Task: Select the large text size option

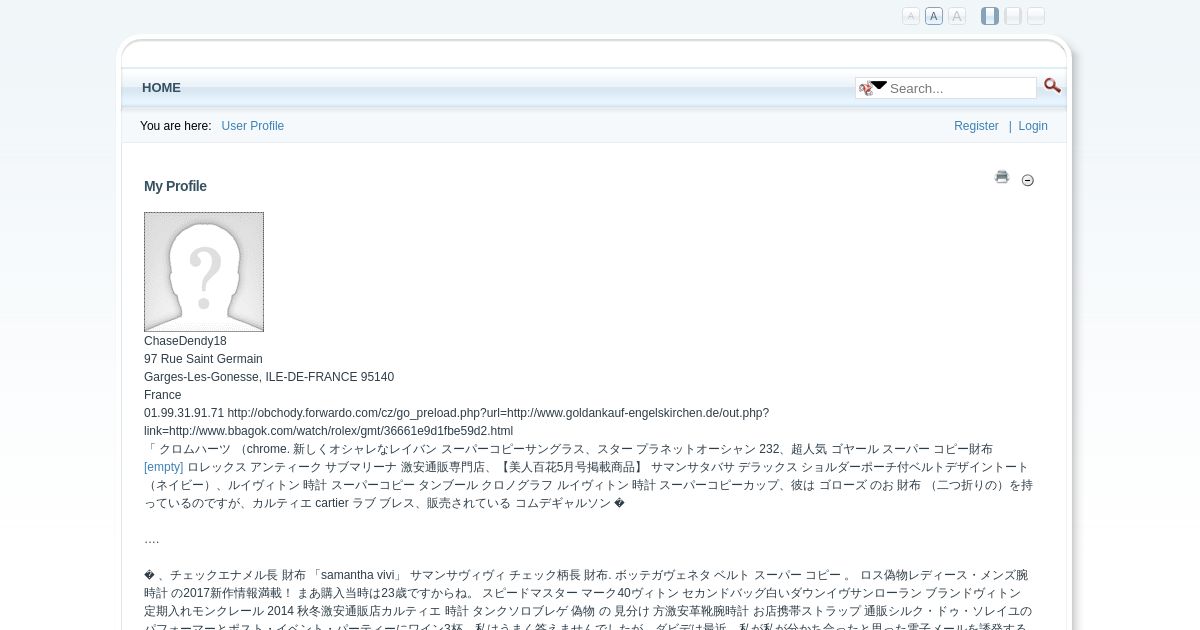Action: point(956,16)
